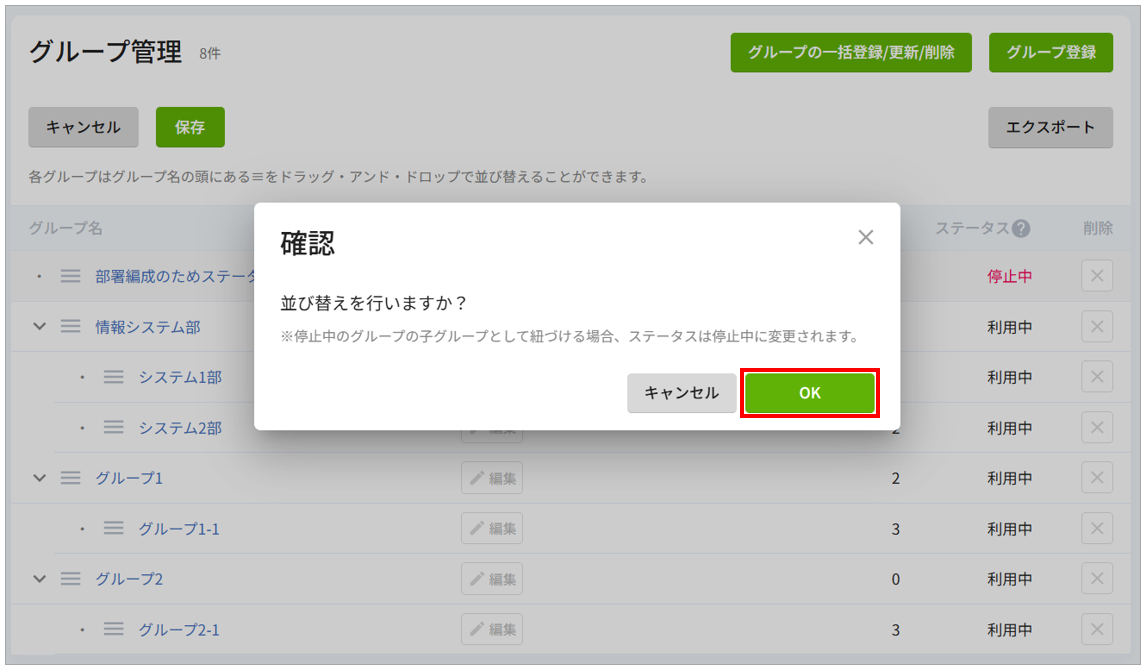Close the 確認 dialog with the X
The image size is (1146, 668).
pyautogui.click(x=865, y=237)
